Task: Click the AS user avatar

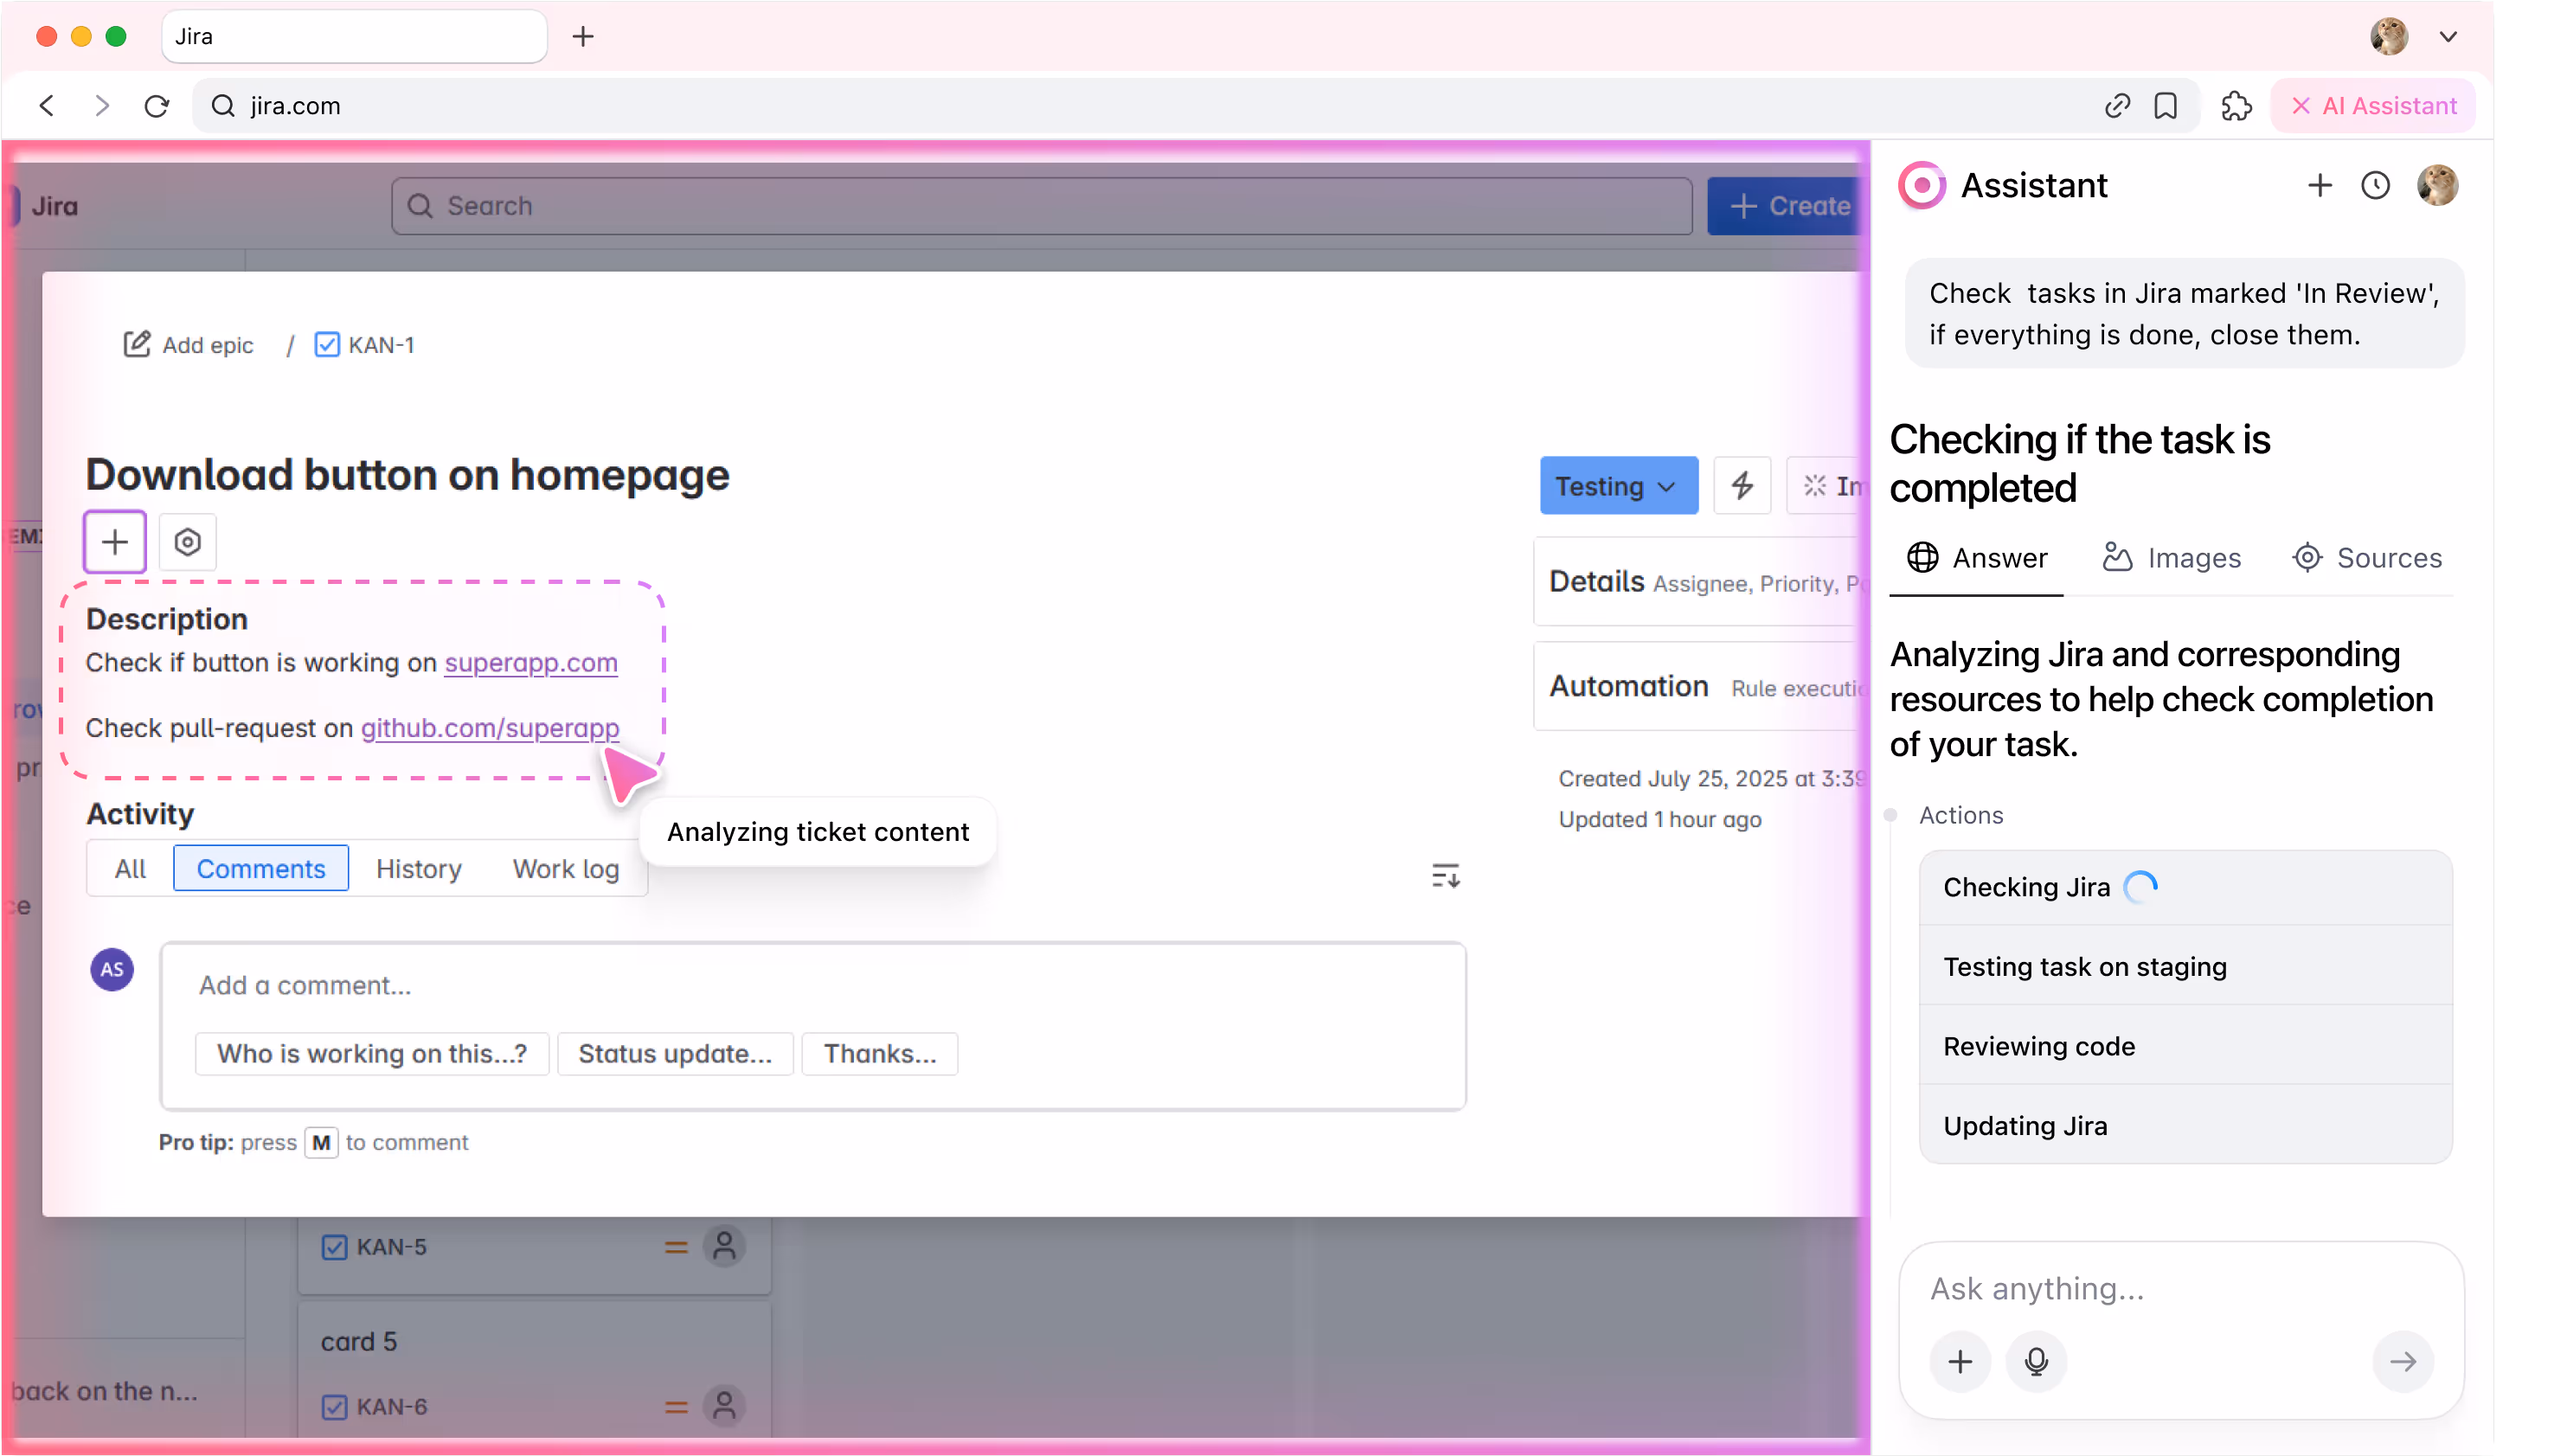Action: (x=112, y=970)
